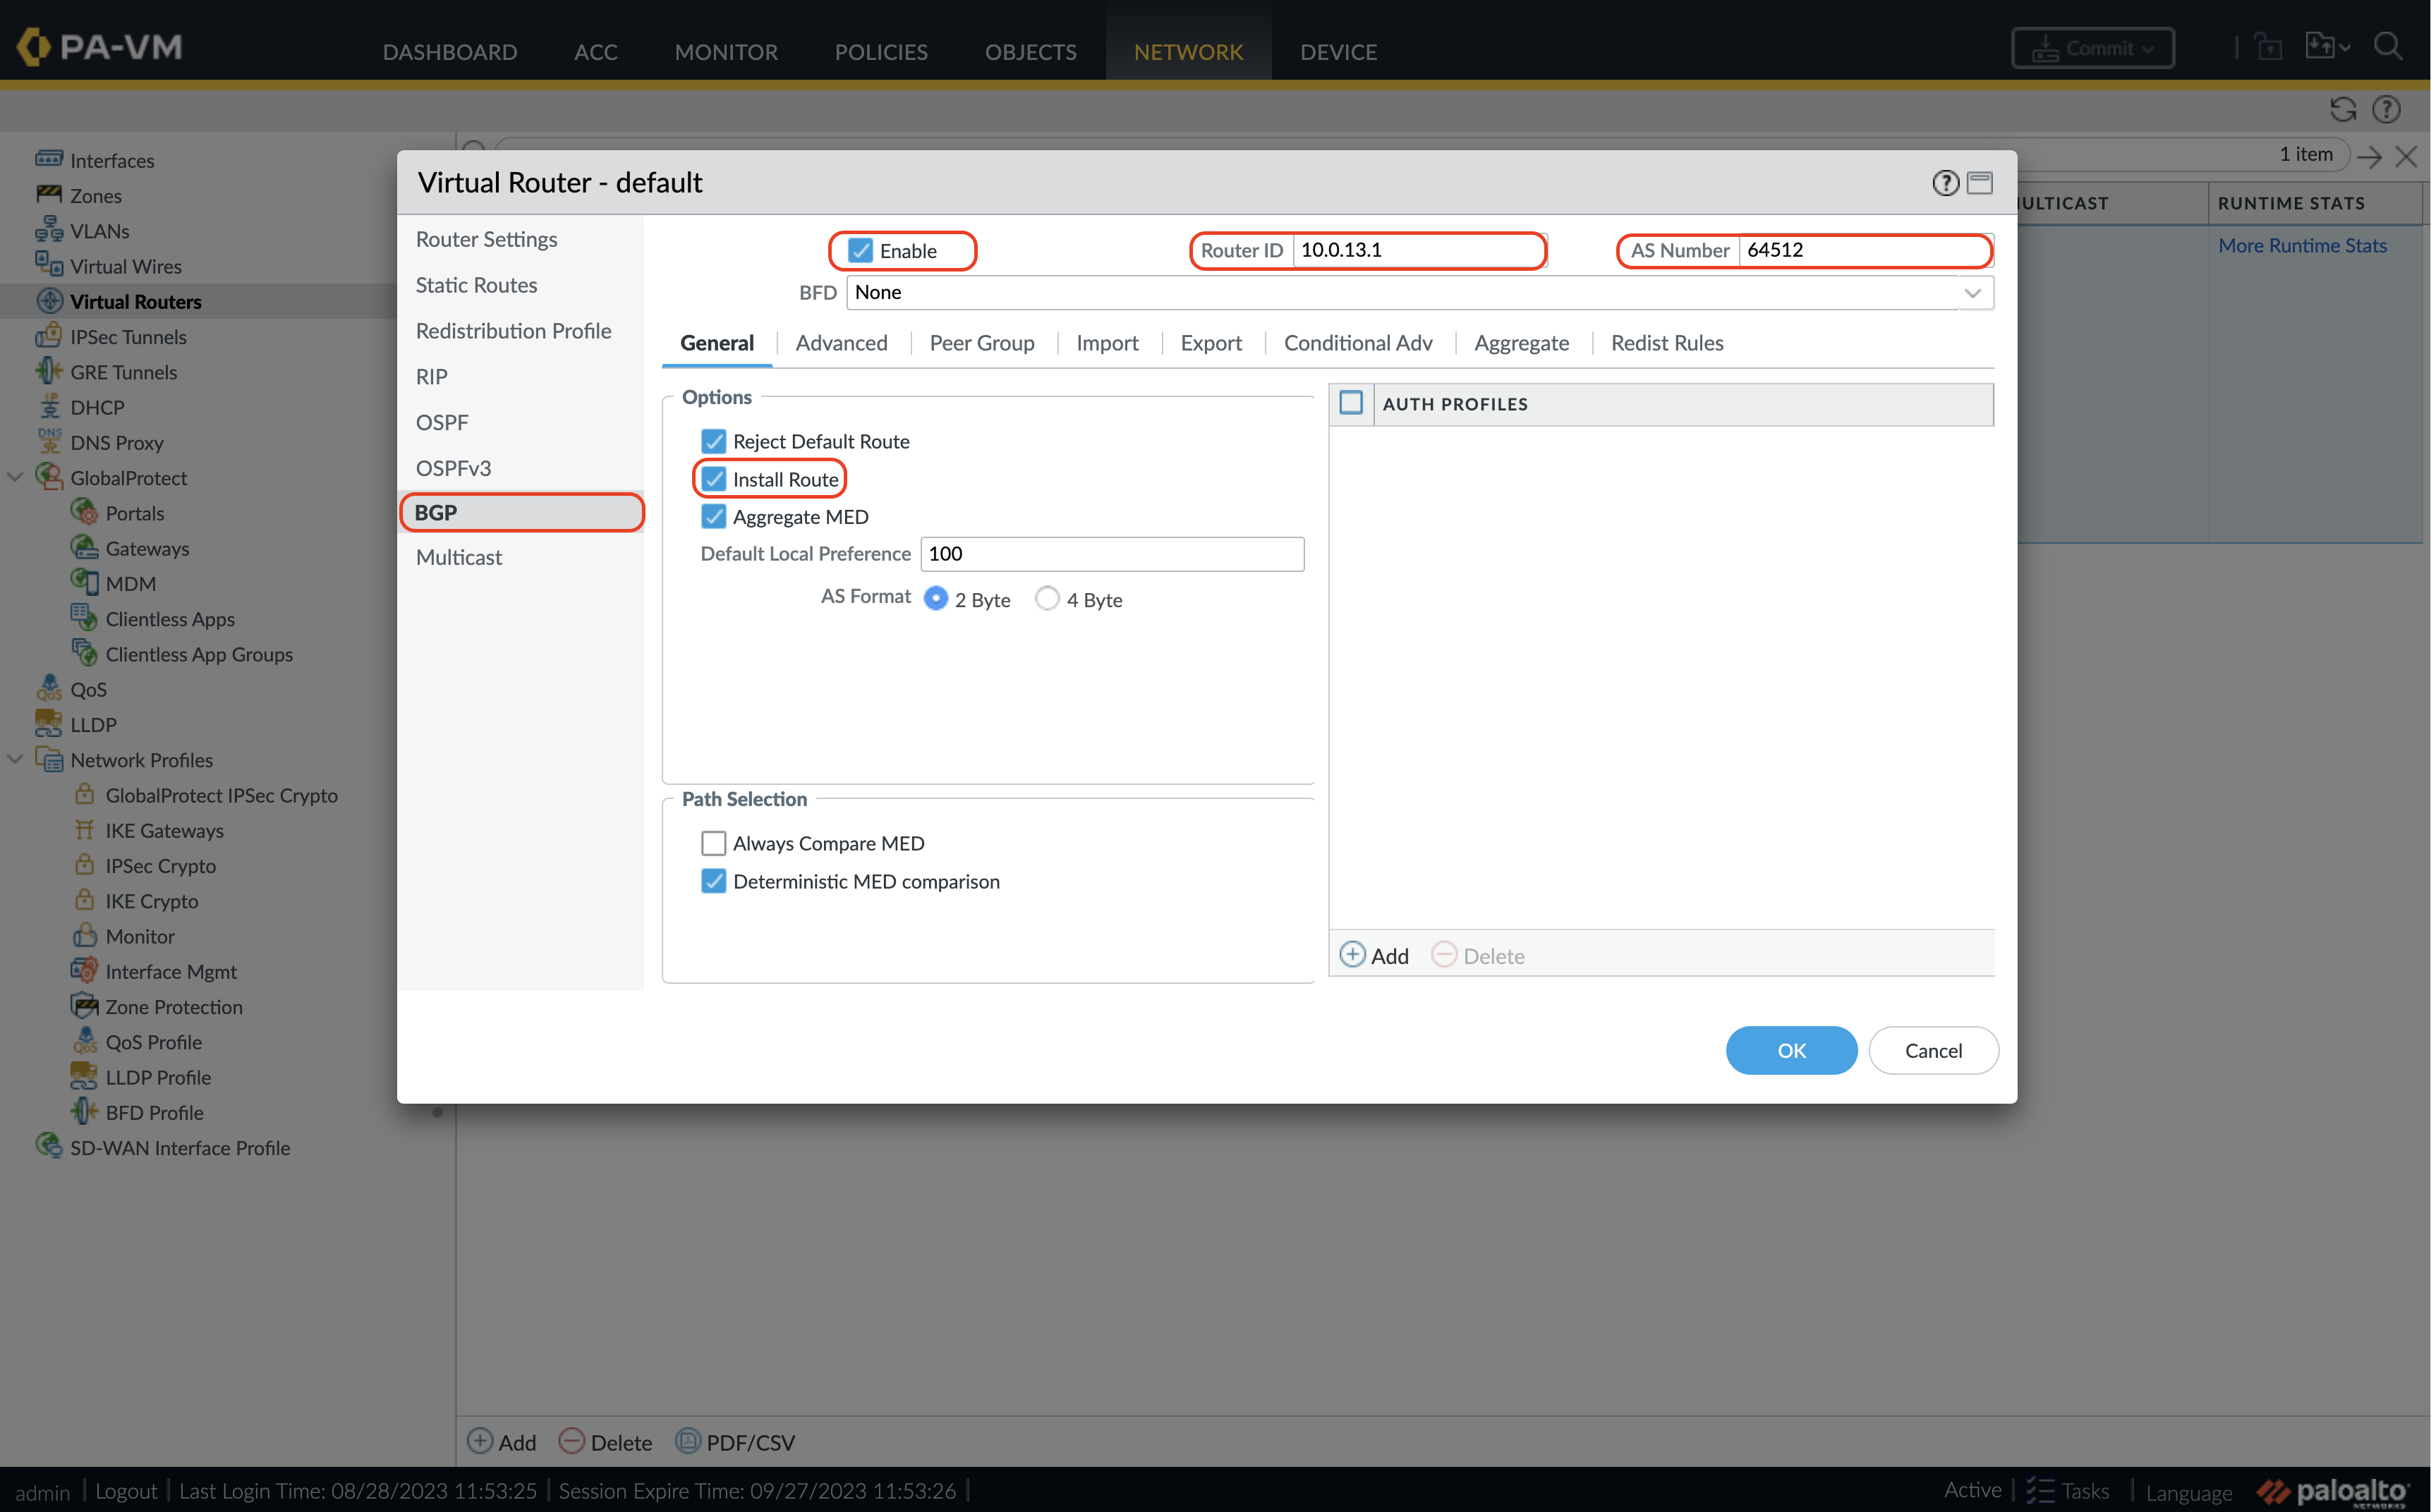Open the BFD dropdown arrow

point(1971,293)
